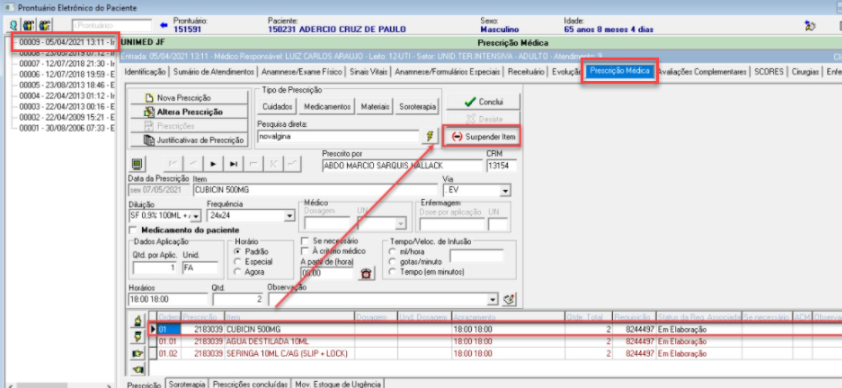Click Suspender Item button
This screenshot has width=842, height=388.
(x=482, y=137)
